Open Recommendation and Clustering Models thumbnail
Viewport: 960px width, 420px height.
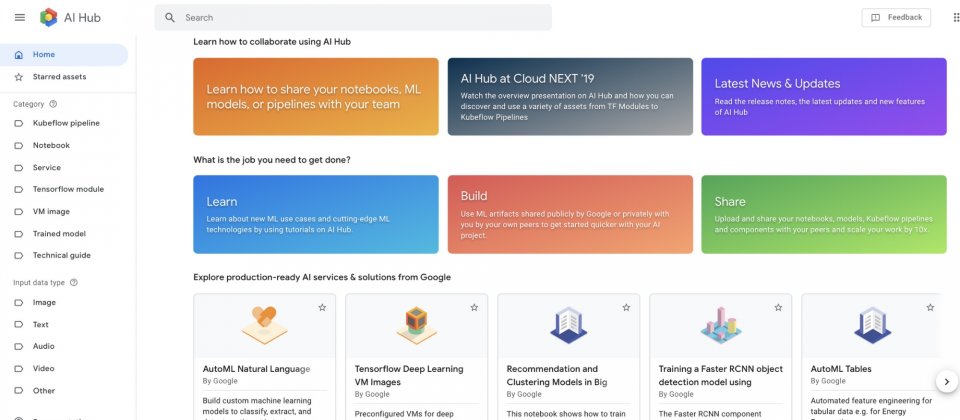568,326
